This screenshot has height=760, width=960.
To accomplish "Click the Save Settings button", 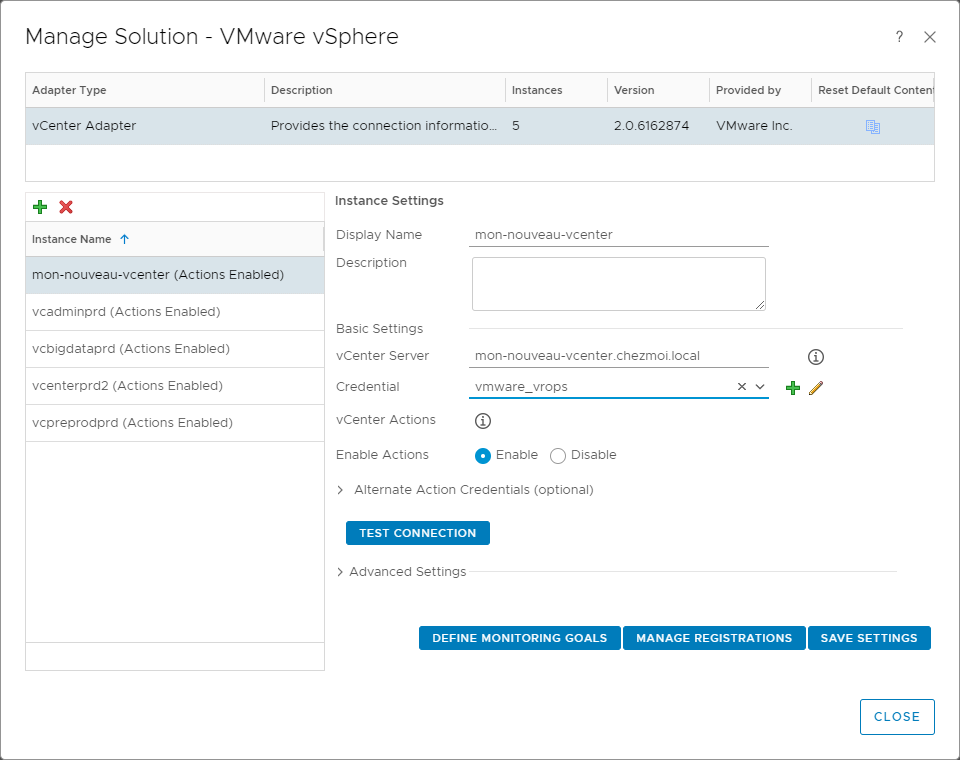I will tap(868, 638).
